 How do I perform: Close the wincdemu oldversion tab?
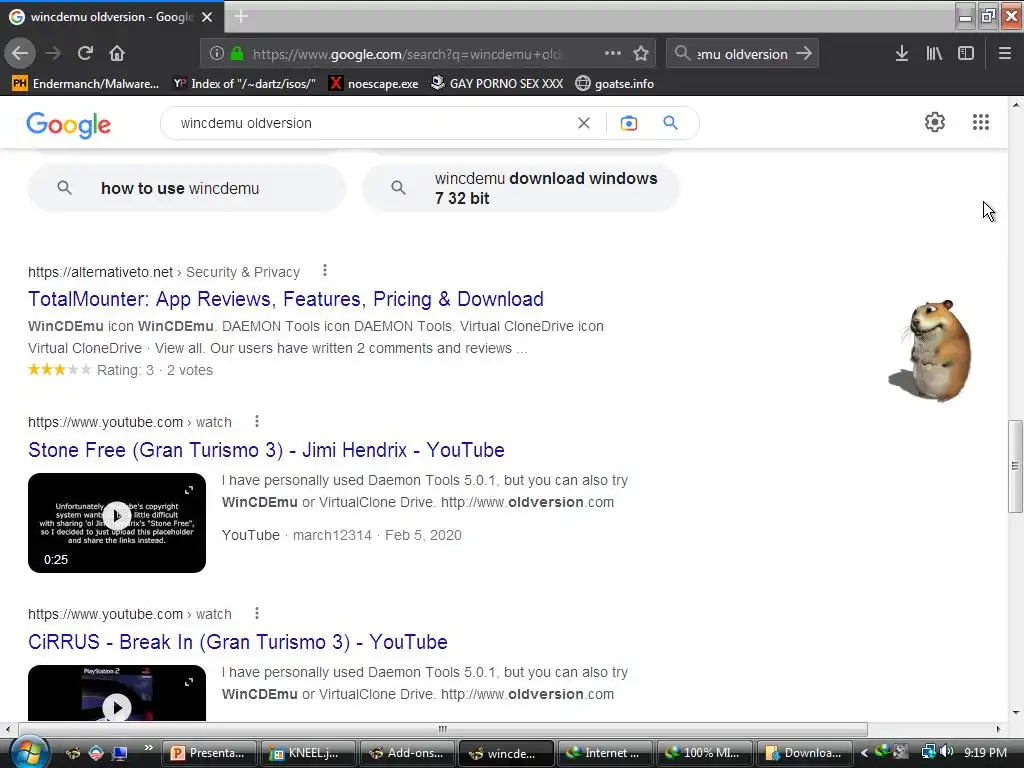[207, 17]
